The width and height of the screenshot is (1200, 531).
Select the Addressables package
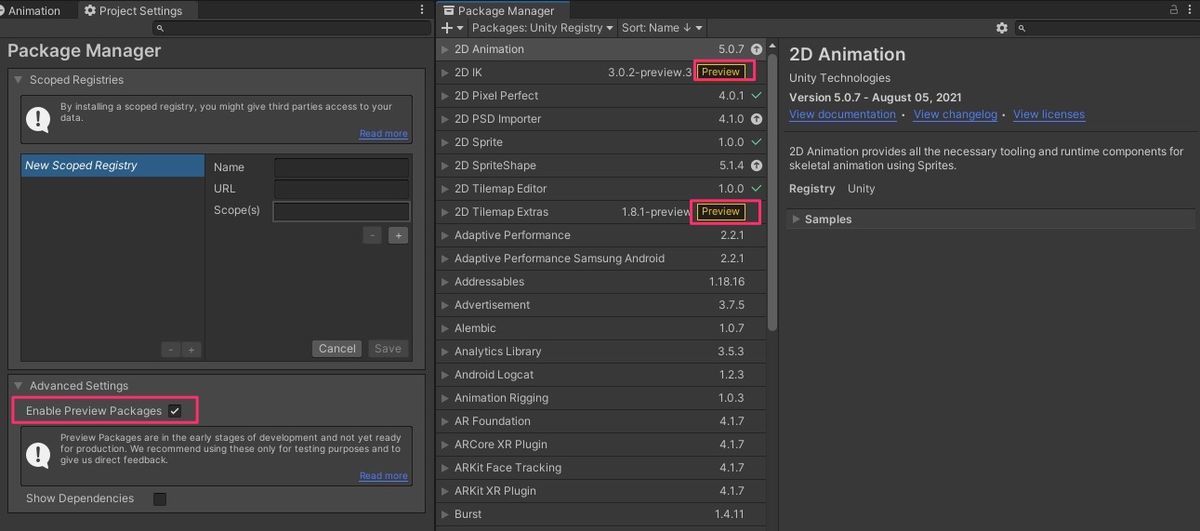tap(602, 282)
